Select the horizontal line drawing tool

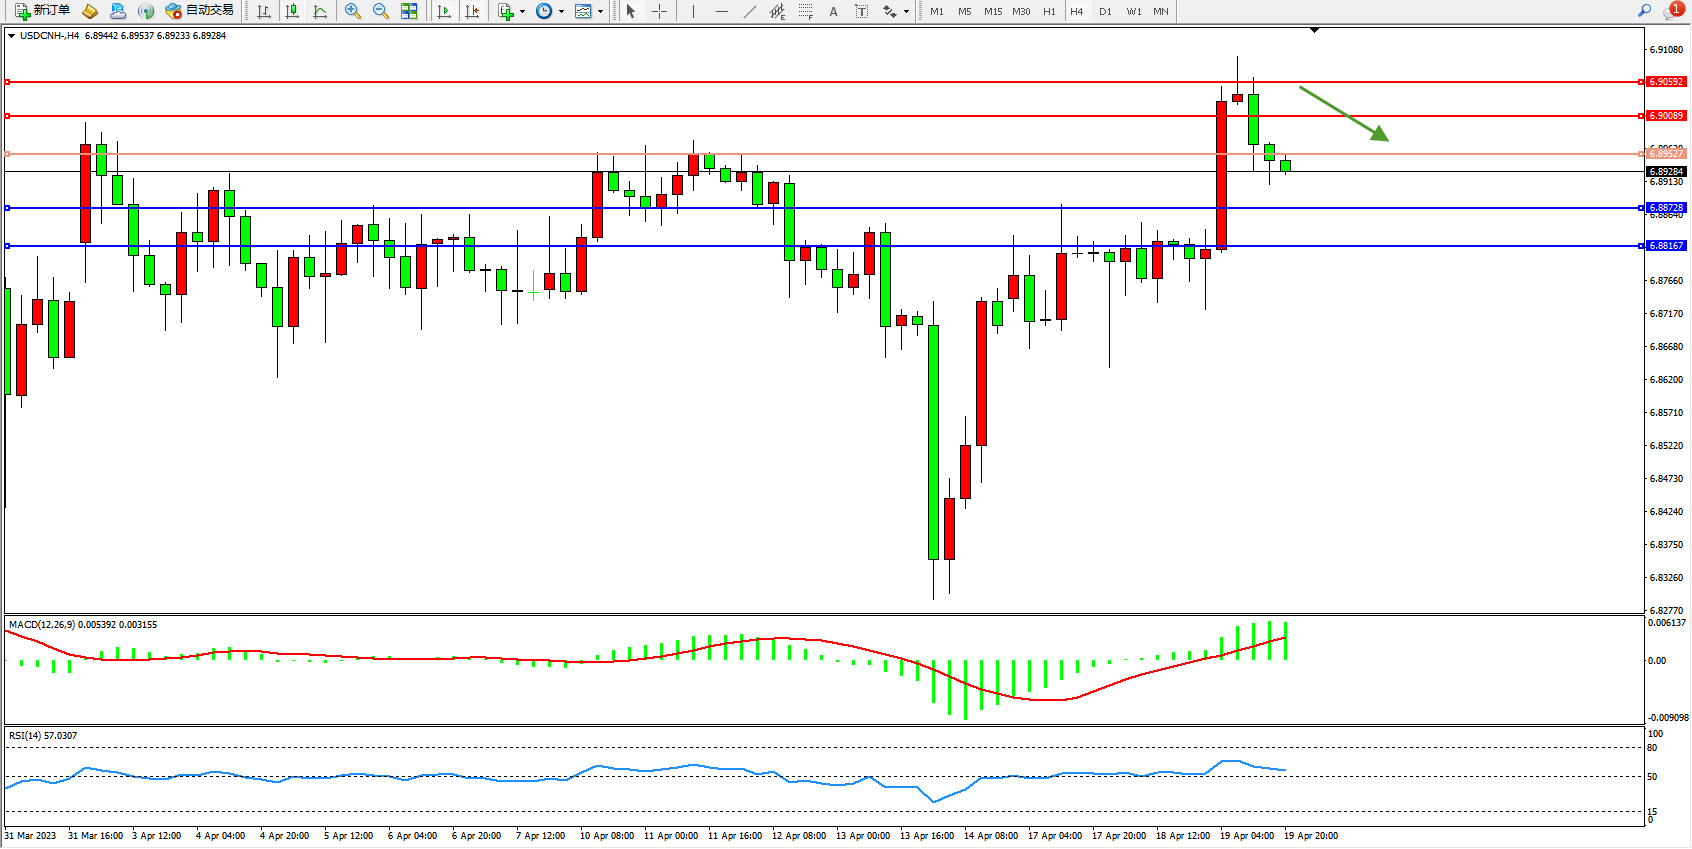click(721, 11)
